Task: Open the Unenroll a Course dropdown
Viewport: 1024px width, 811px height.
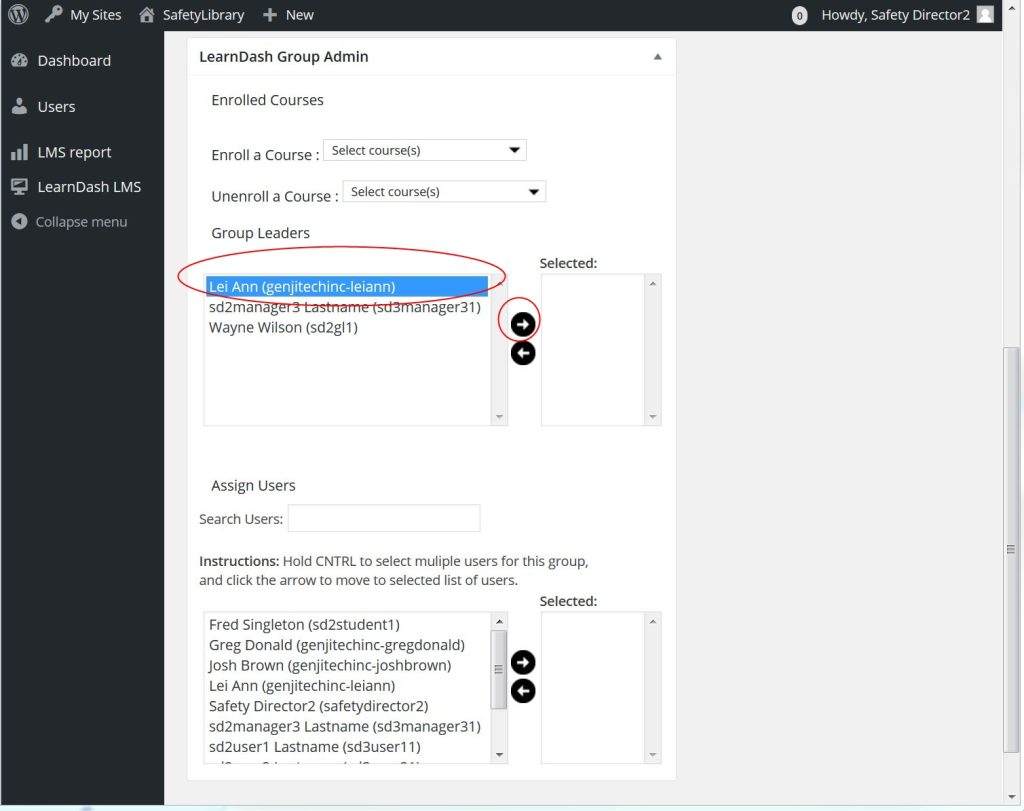Action: (444, 192)
